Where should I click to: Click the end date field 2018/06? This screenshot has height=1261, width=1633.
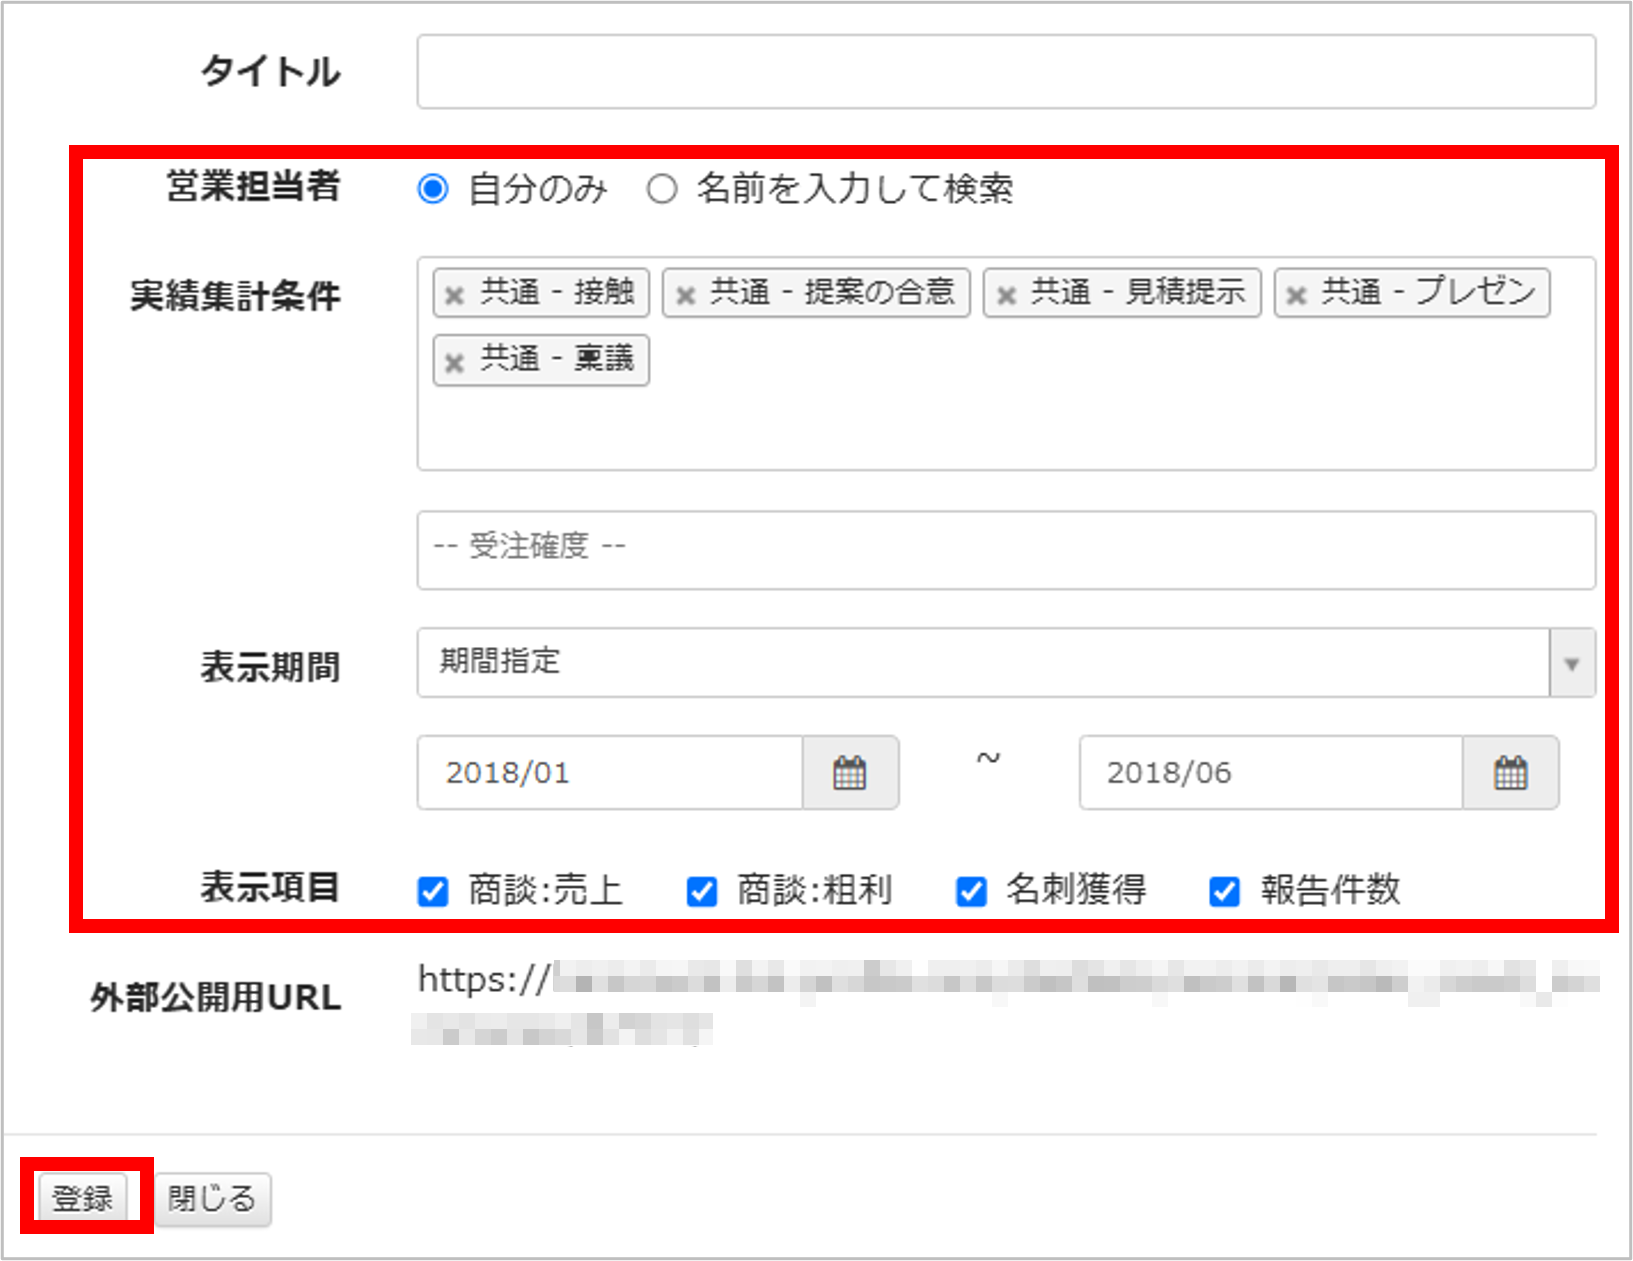pos(1270,773)
